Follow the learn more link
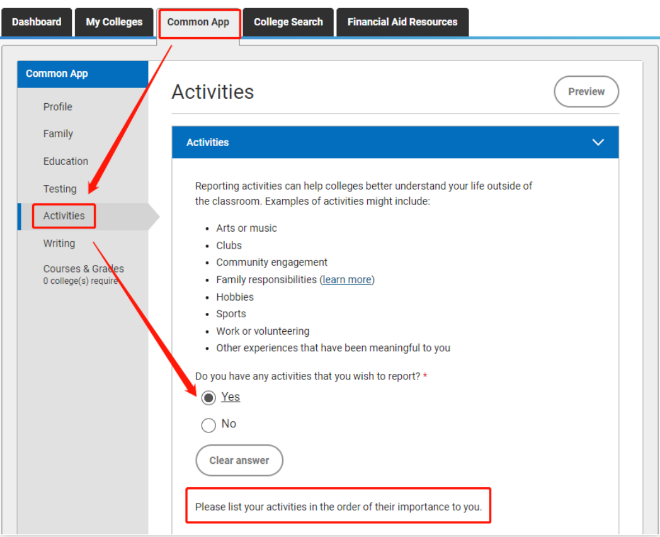The height and width of the screenshot is (537, 660). pos(347,280)
